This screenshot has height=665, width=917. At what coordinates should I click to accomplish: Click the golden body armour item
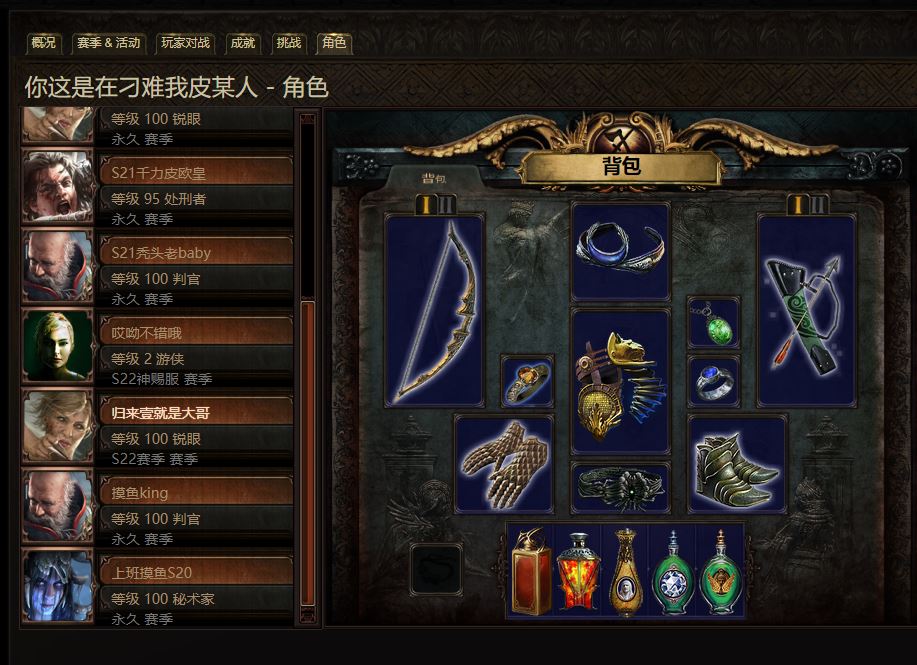pos(620,381)
